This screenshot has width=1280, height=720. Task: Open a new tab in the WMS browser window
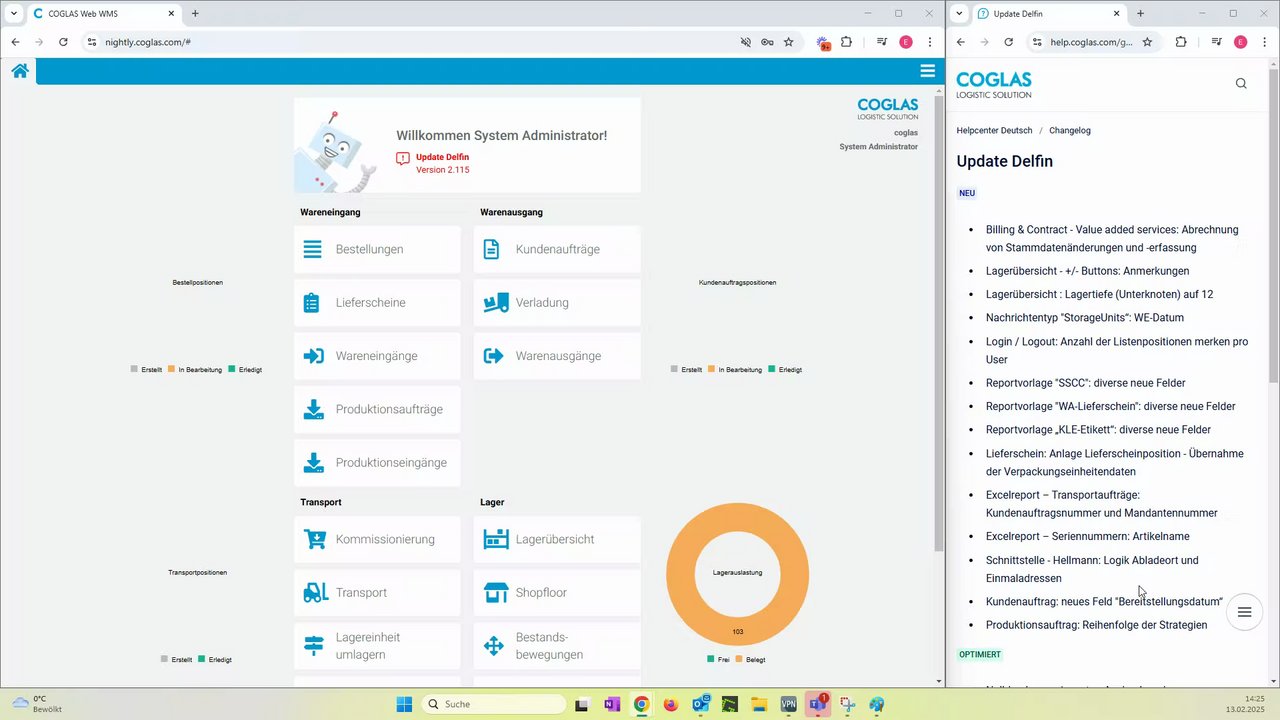(195, 13)
